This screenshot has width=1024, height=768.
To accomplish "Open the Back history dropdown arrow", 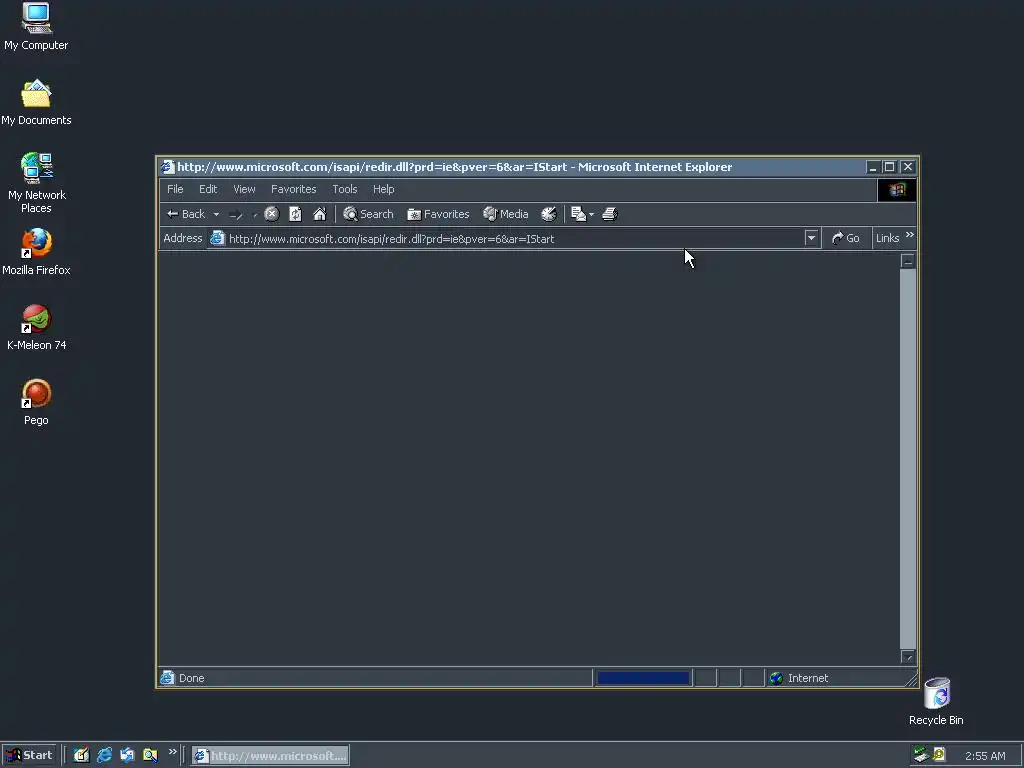I will coord(216,214).
